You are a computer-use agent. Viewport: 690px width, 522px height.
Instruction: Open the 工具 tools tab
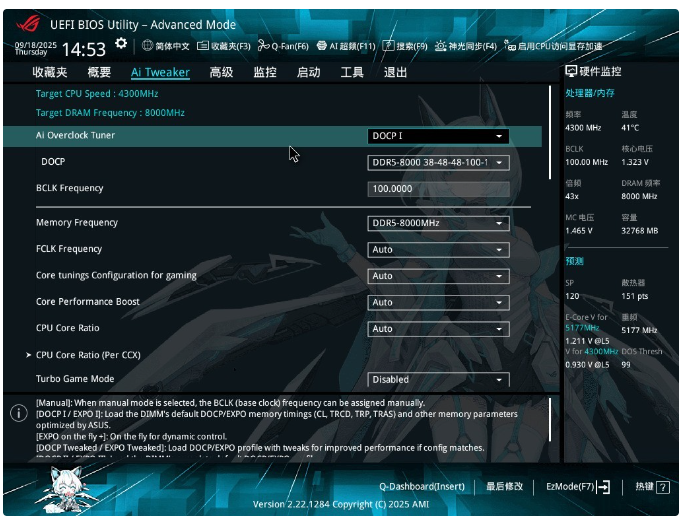(x=352, y=72)
